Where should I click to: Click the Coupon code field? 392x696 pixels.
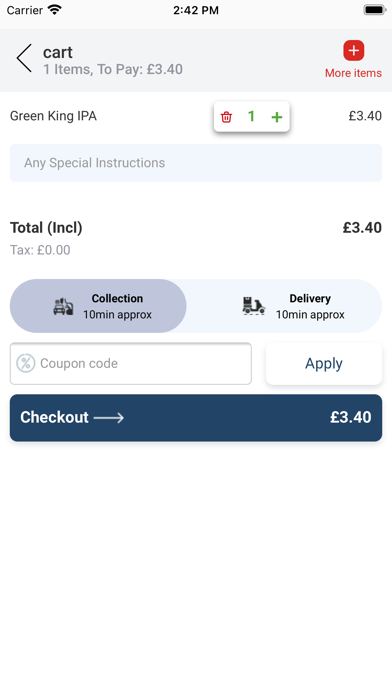coord(131,364)
